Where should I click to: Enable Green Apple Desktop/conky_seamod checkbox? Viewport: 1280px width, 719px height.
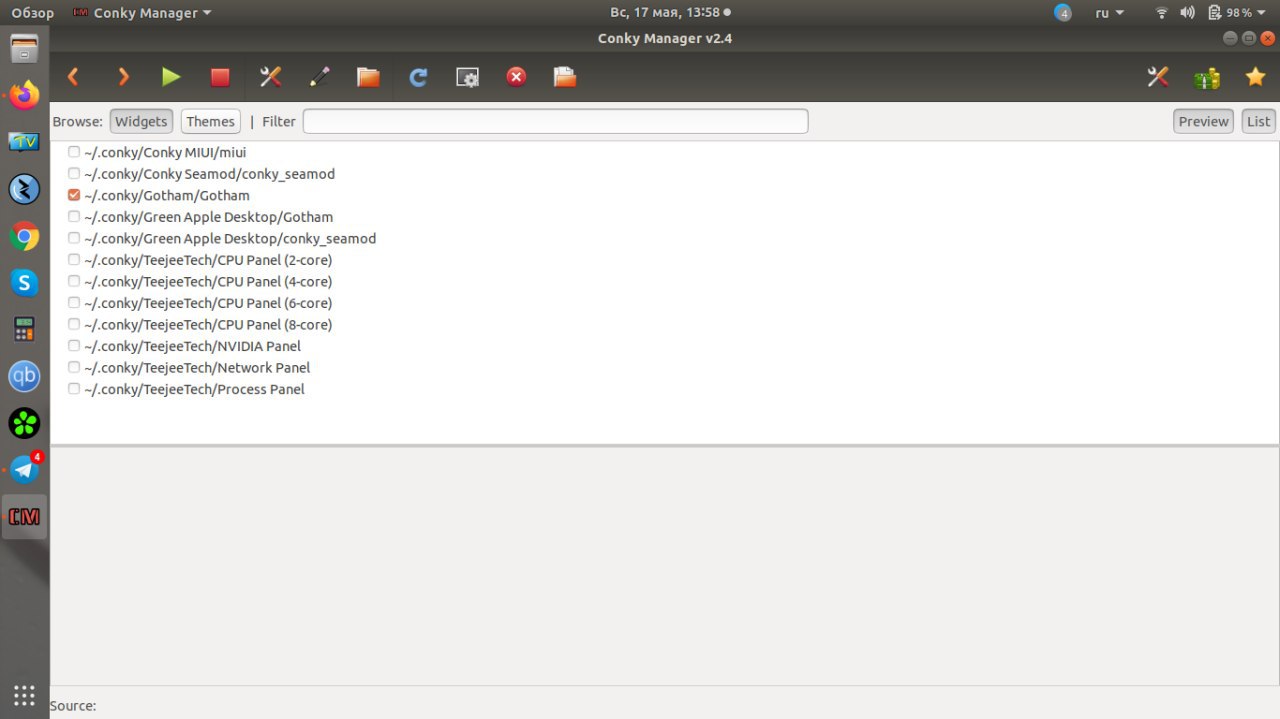point(74,238)
